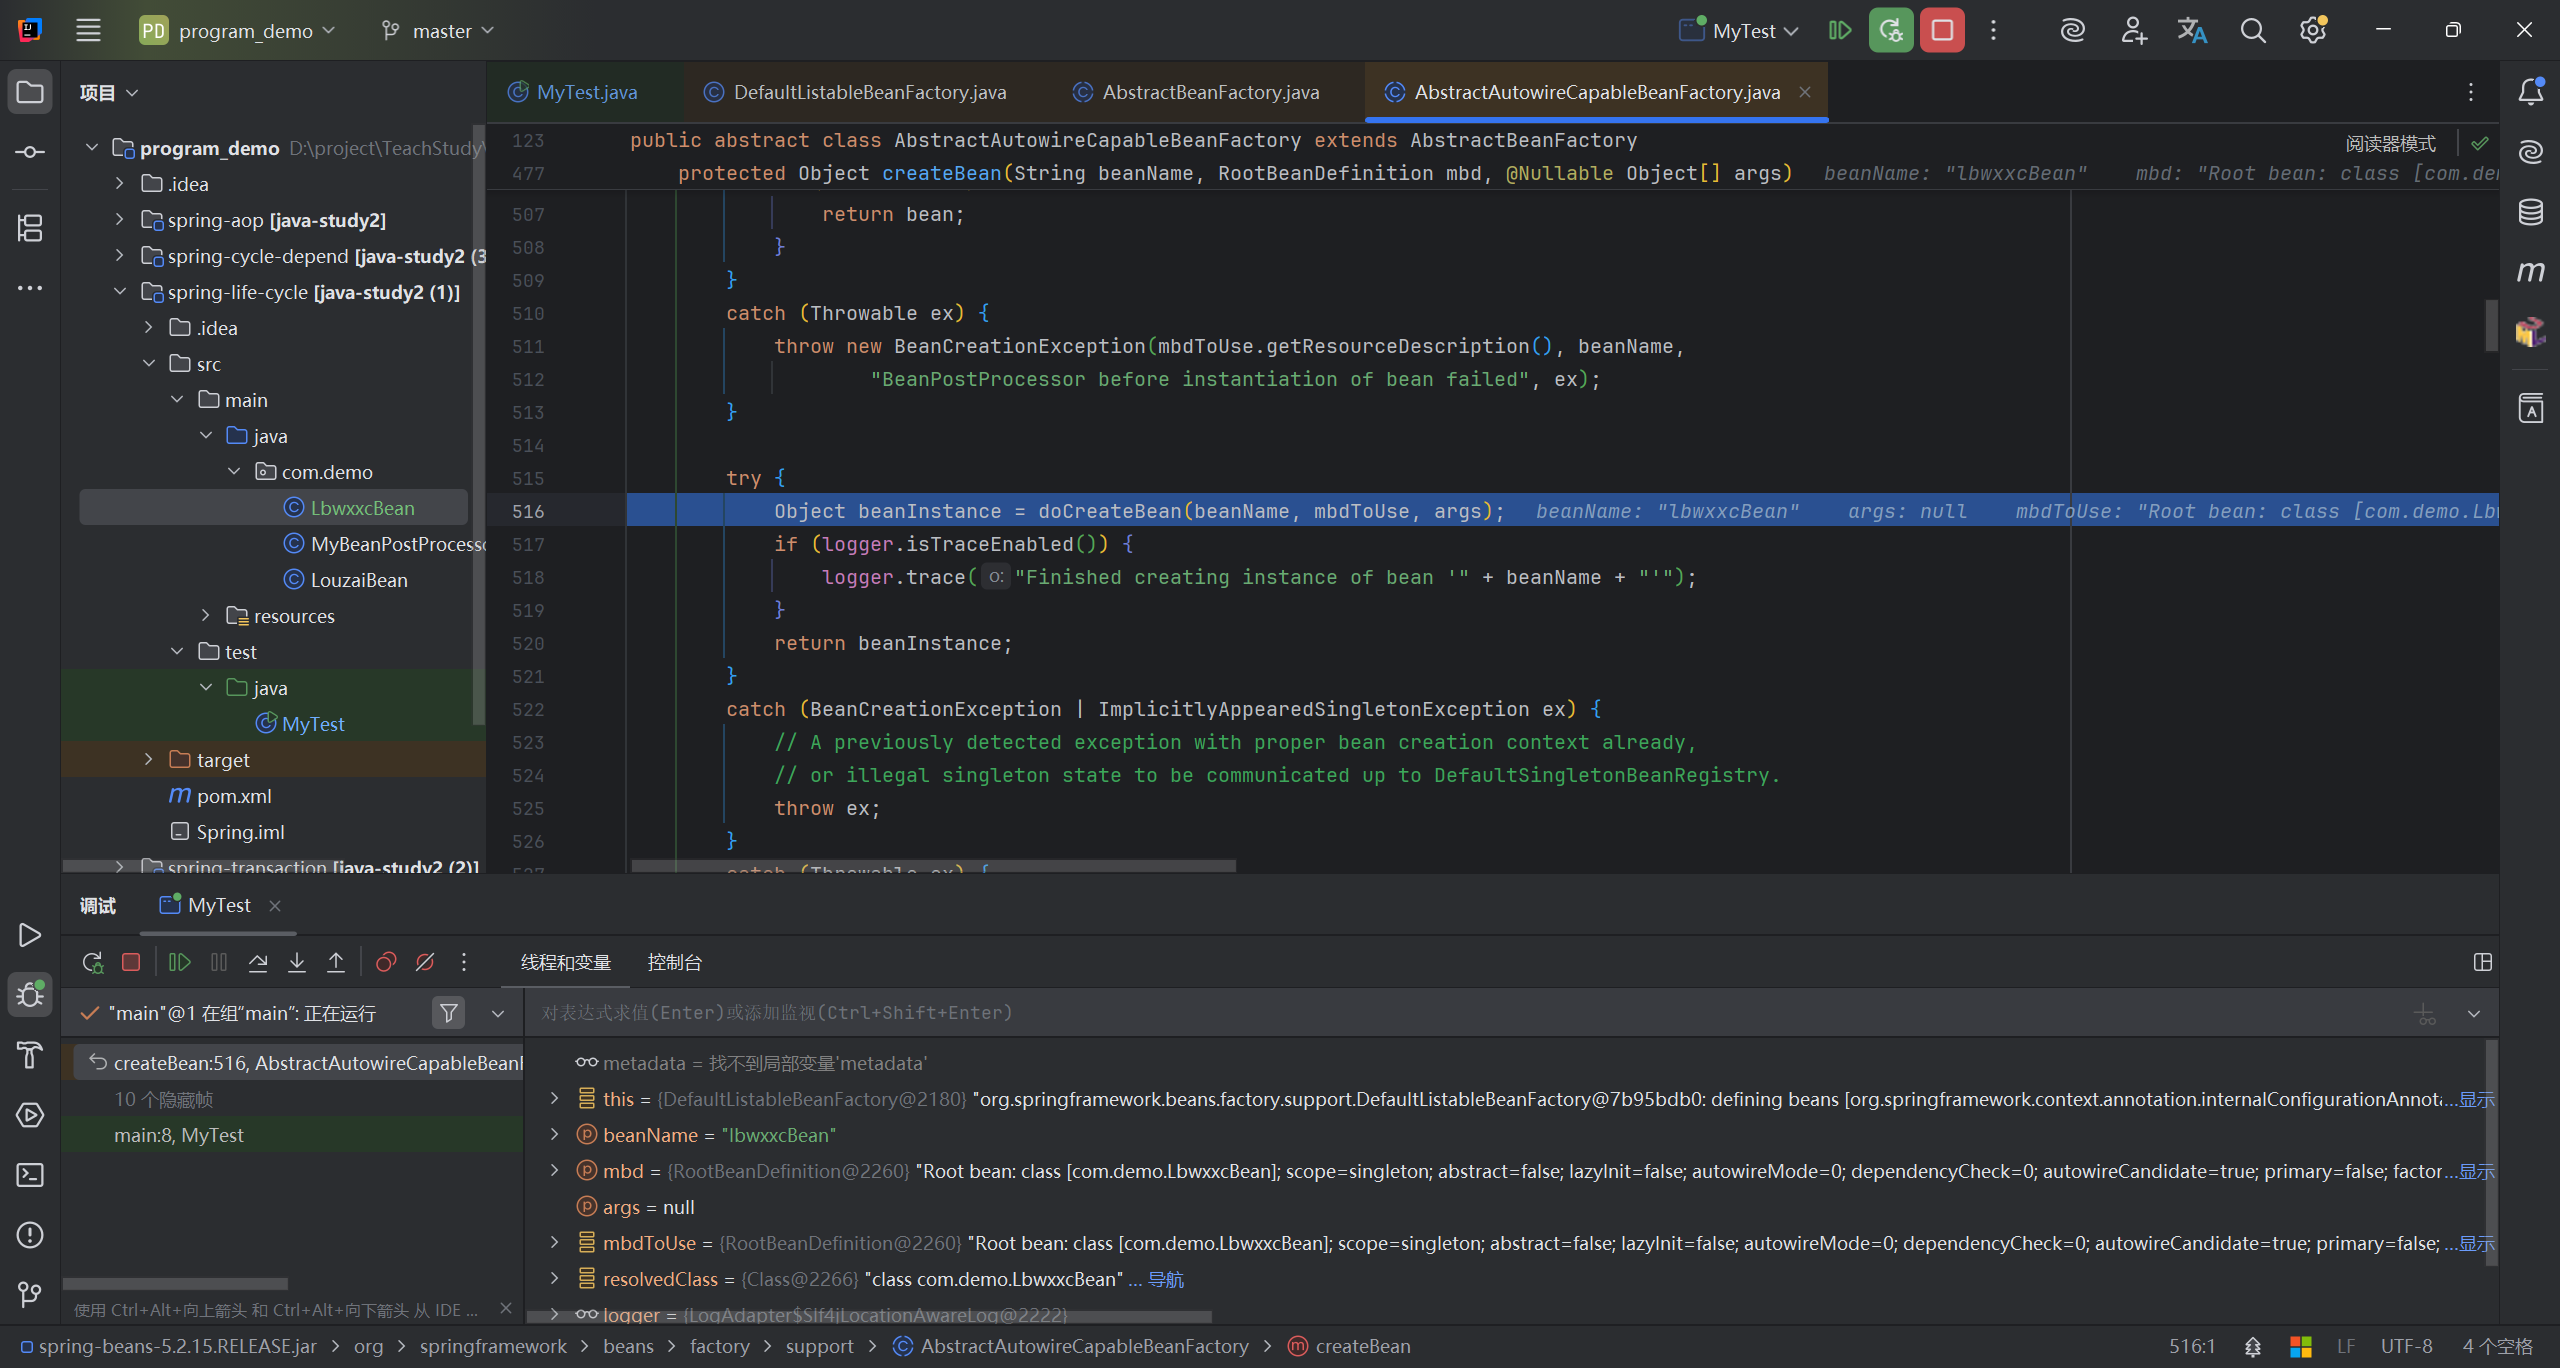Toggle reader mode label in editor
The height and width of the screenshot is (1368, 2560).
click(x=2390, y=144)
